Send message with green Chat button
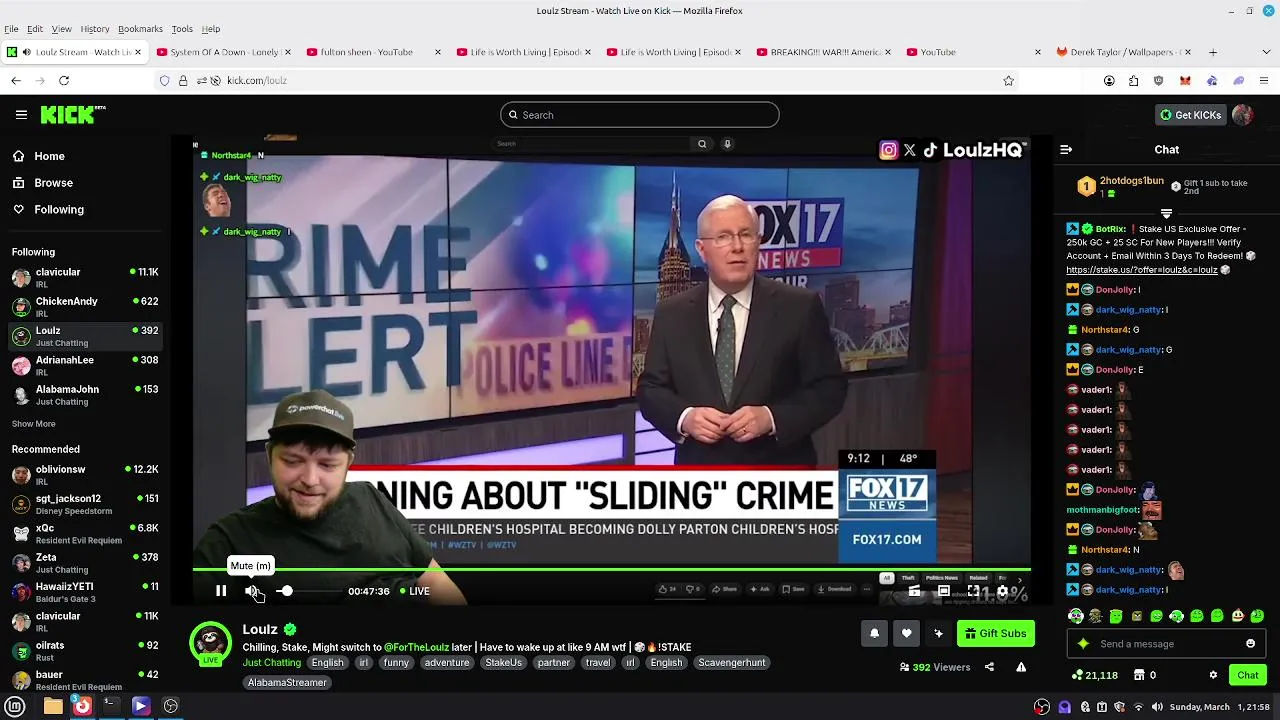The image size is (1280, 720). (x=1247, y=675)
